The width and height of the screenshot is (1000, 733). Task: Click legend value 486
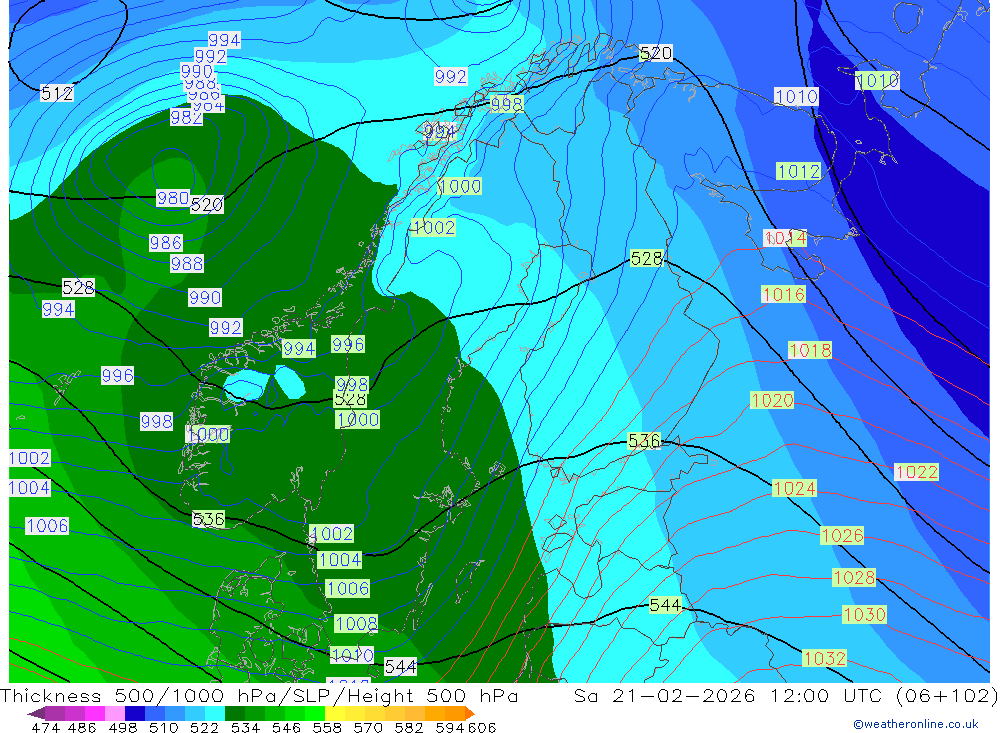(82, 727)
